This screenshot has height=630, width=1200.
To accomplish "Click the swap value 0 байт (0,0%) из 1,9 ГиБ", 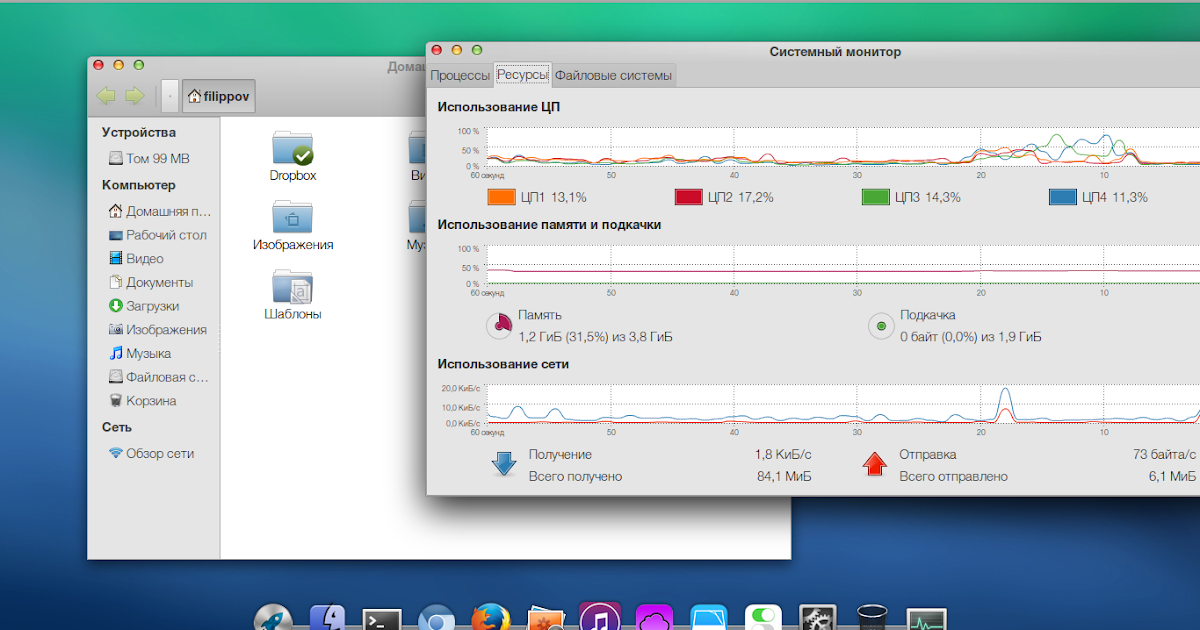I will click(x=970, y=337).
